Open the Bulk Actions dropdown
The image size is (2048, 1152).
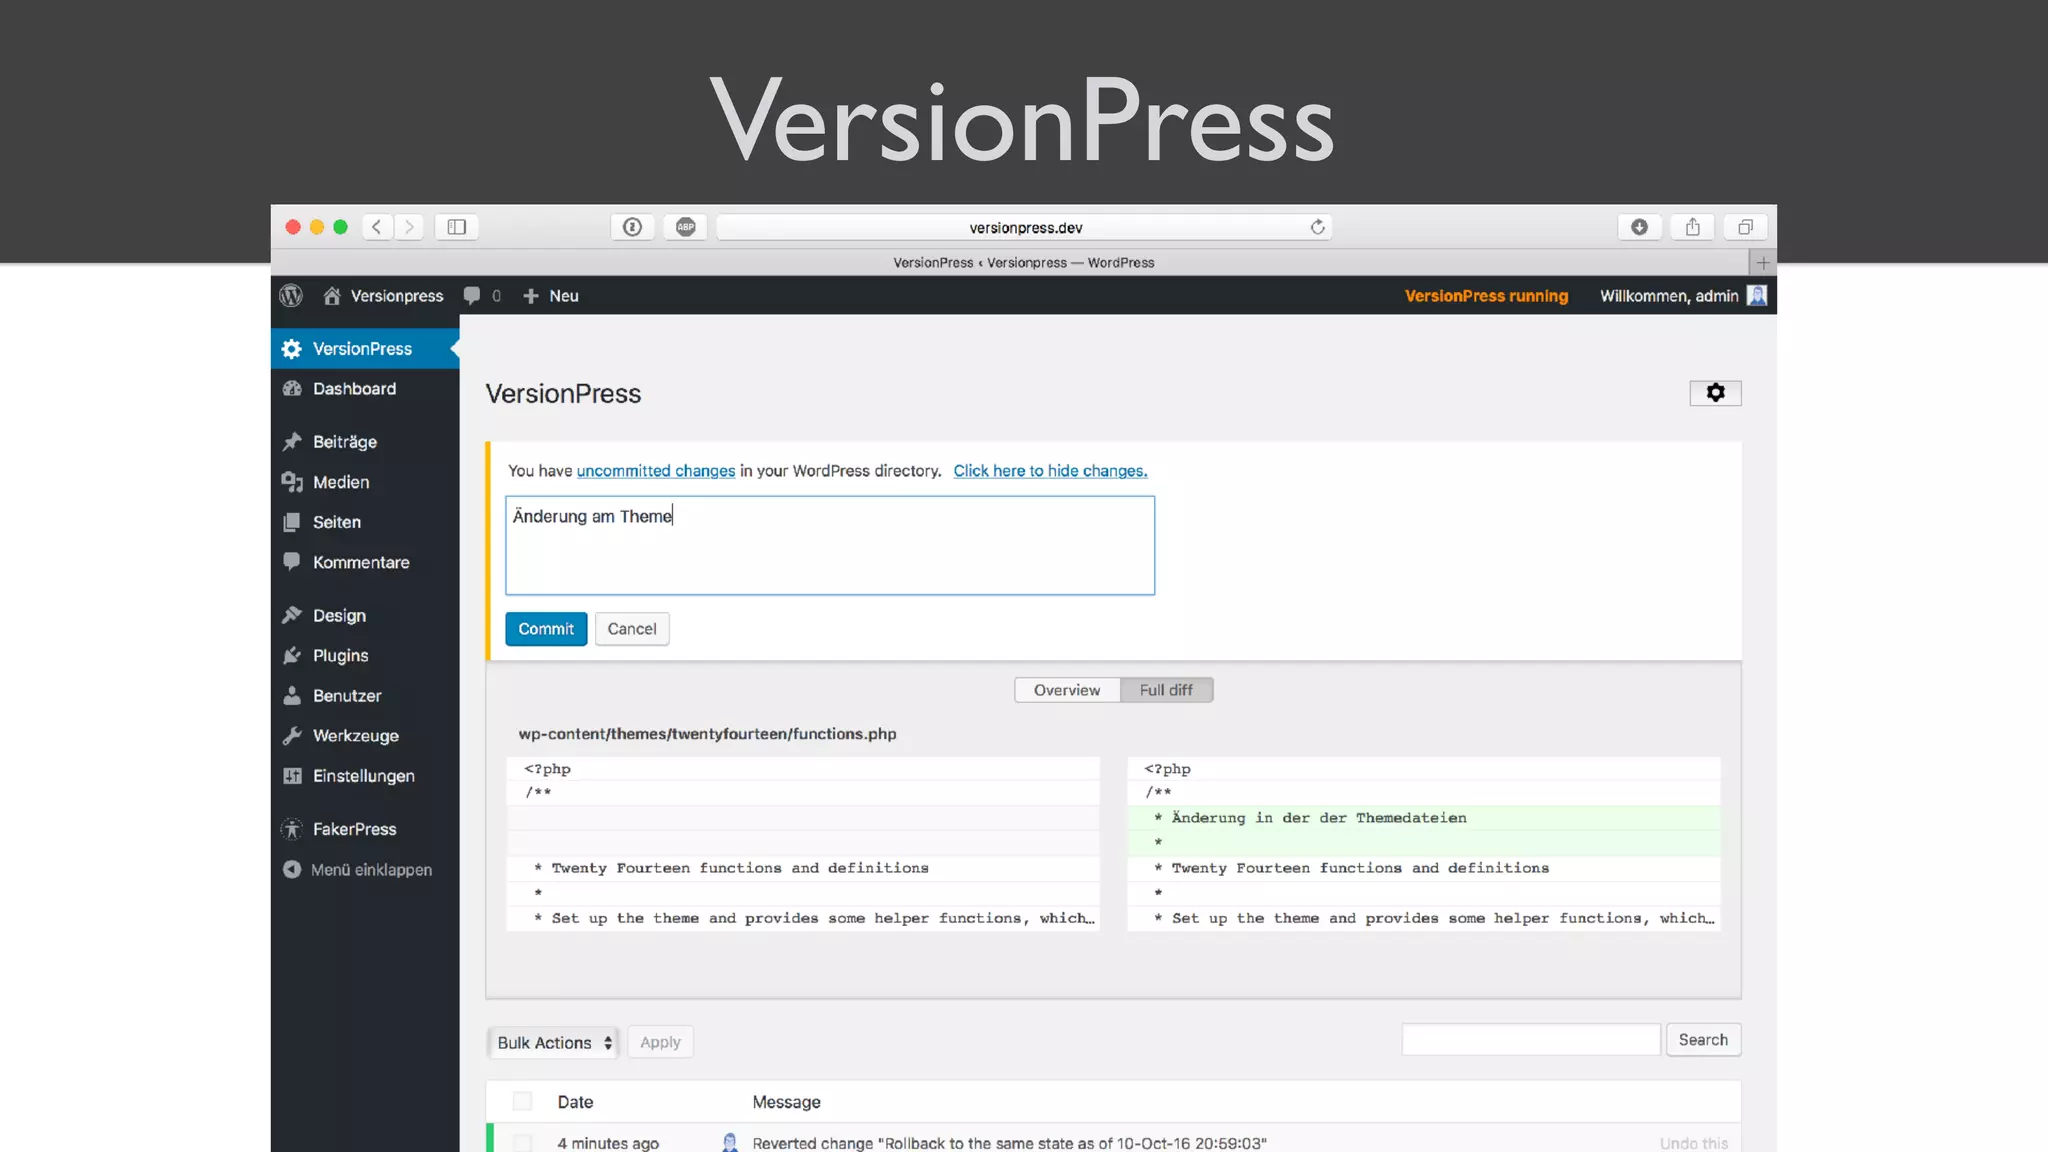[554, 1042]
